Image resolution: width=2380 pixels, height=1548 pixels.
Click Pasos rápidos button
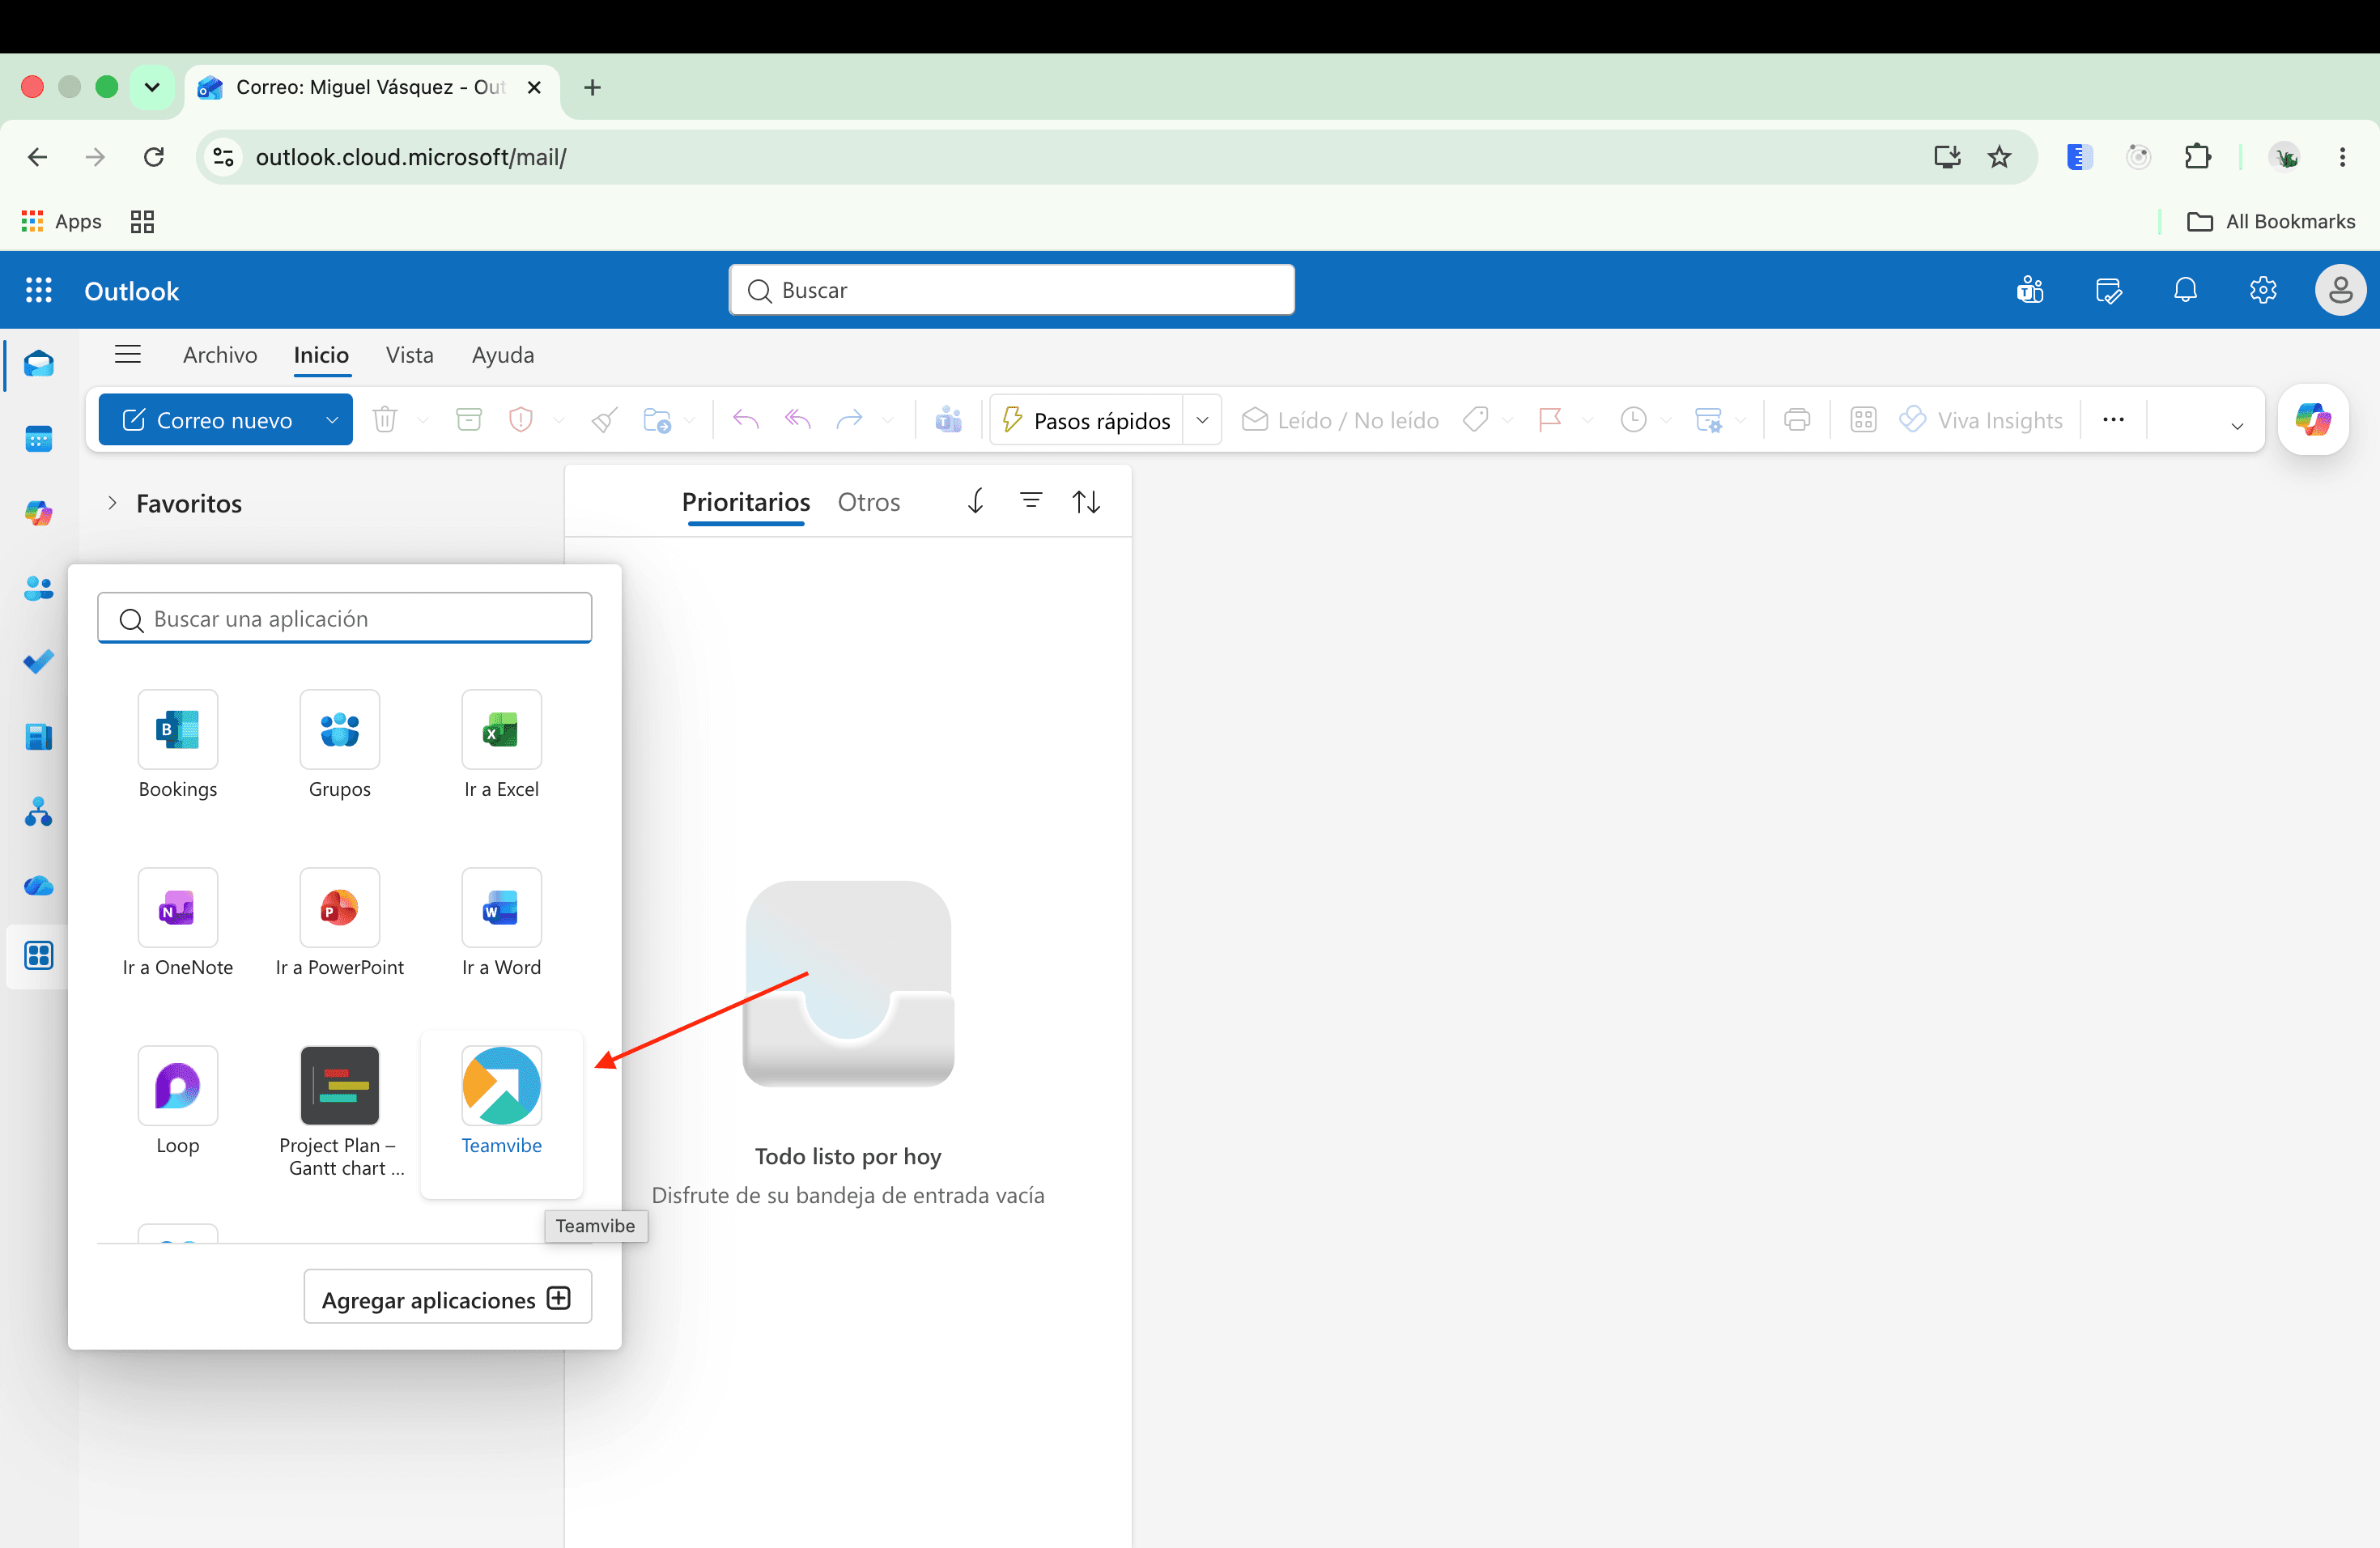1086,420
